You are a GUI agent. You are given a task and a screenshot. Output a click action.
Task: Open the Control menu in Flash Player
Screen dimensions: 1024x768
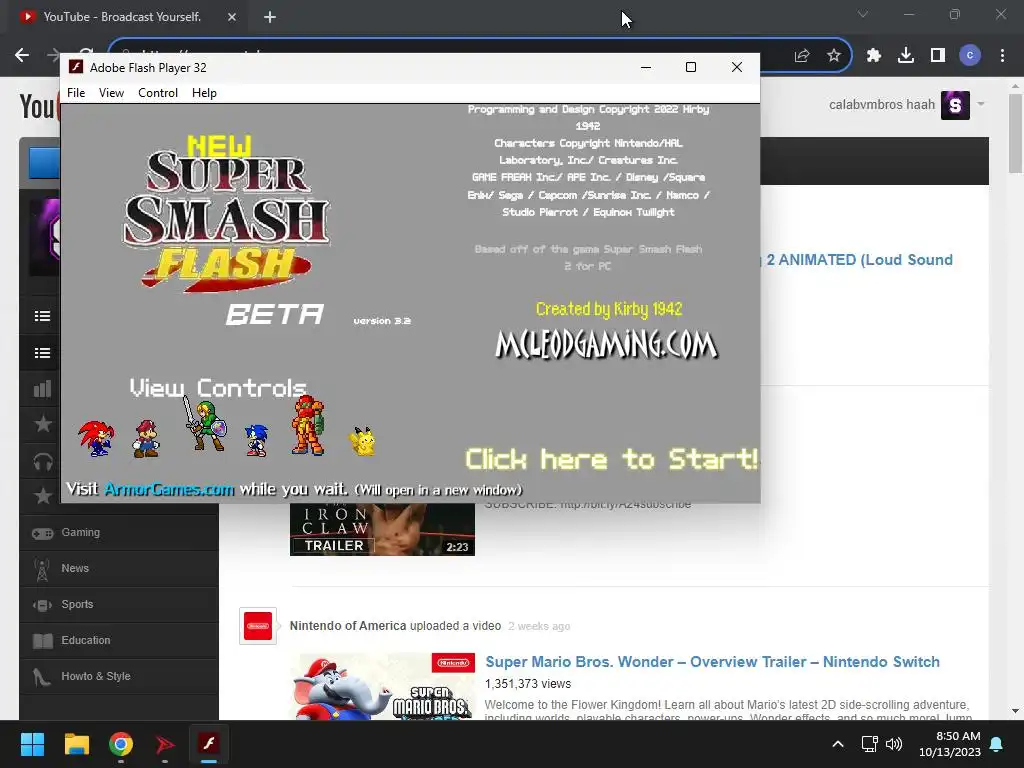(x=157, y=93)
